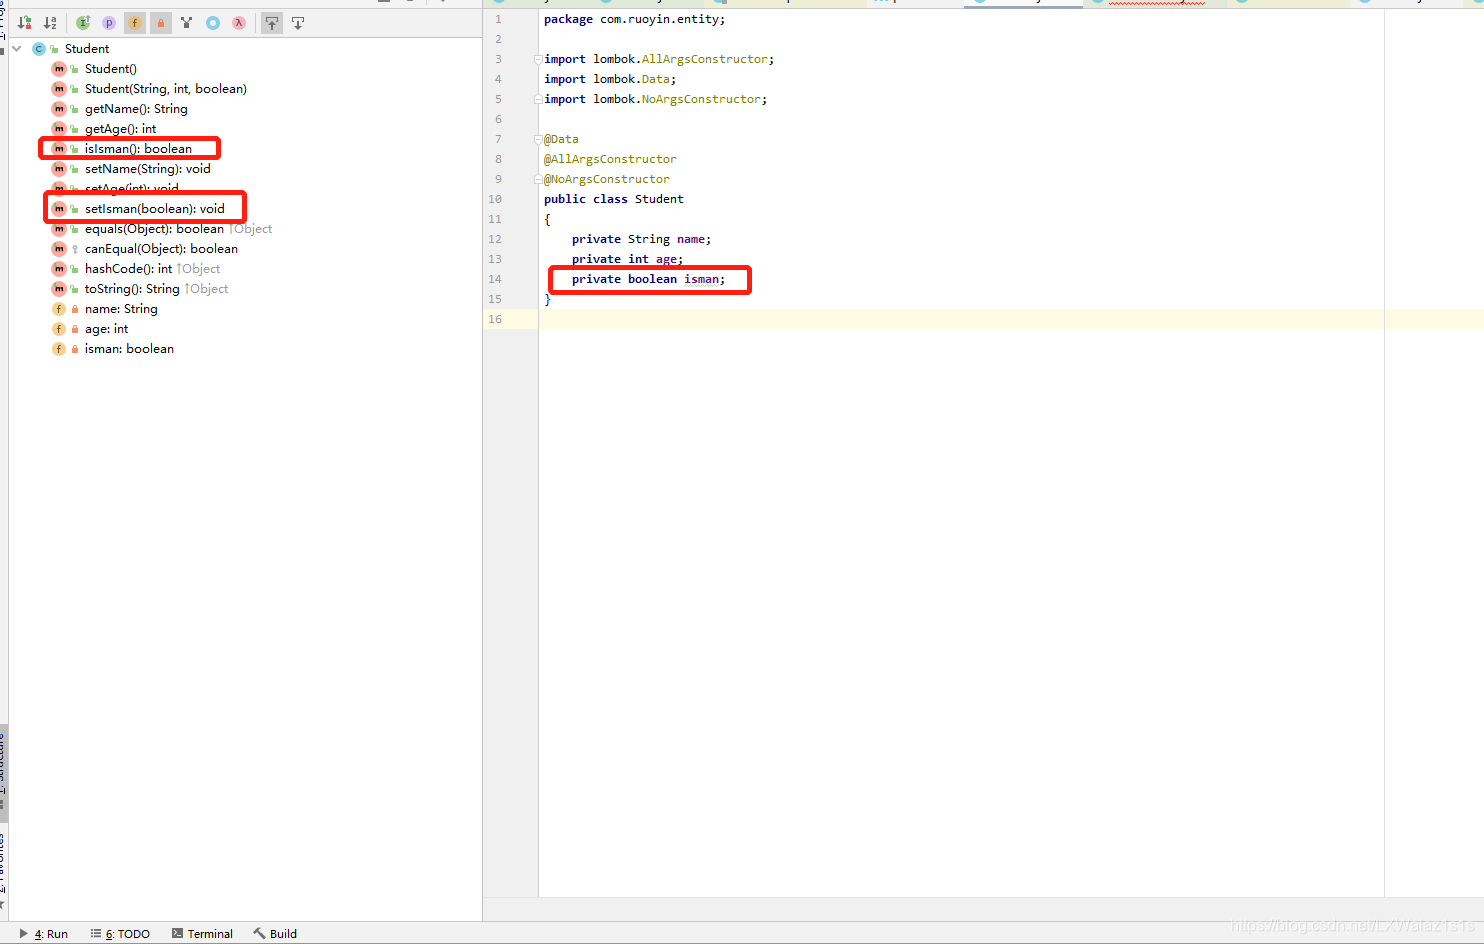Screen dimensions: 1484x944
Task: Click line number 10 in gutter
Action: coord(495,199)
